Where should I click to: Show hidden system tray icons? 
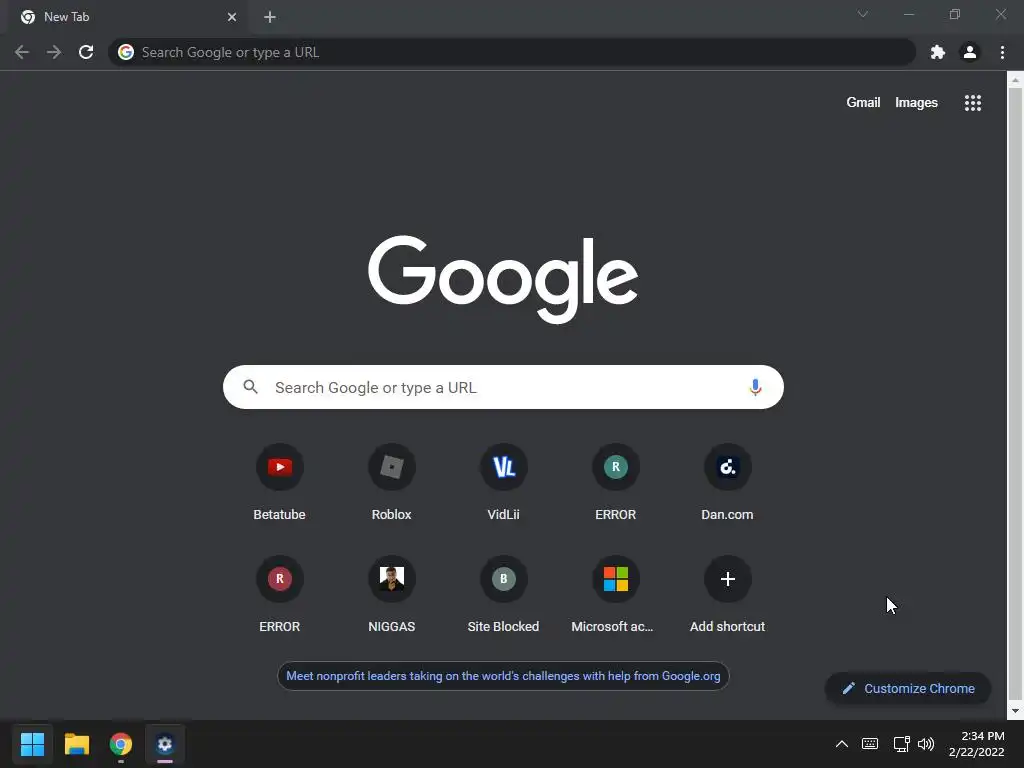point(842,744)
